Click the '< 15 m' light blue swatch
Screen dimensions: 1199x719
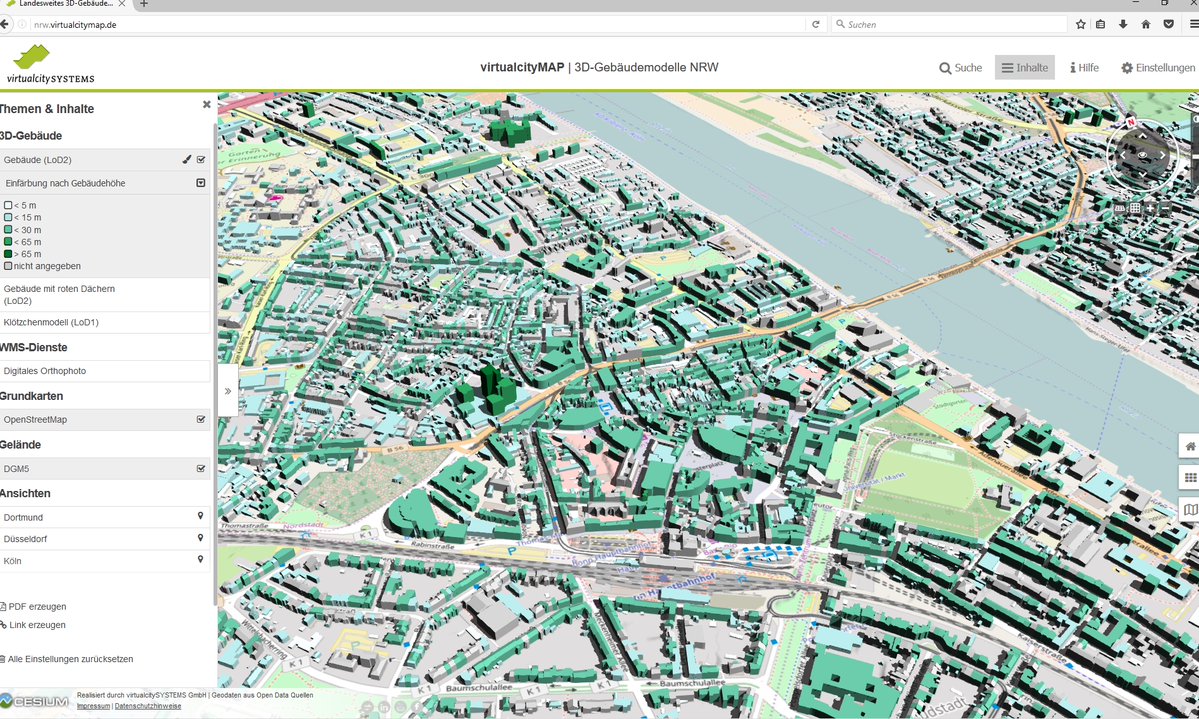click(x=8, y=217)
